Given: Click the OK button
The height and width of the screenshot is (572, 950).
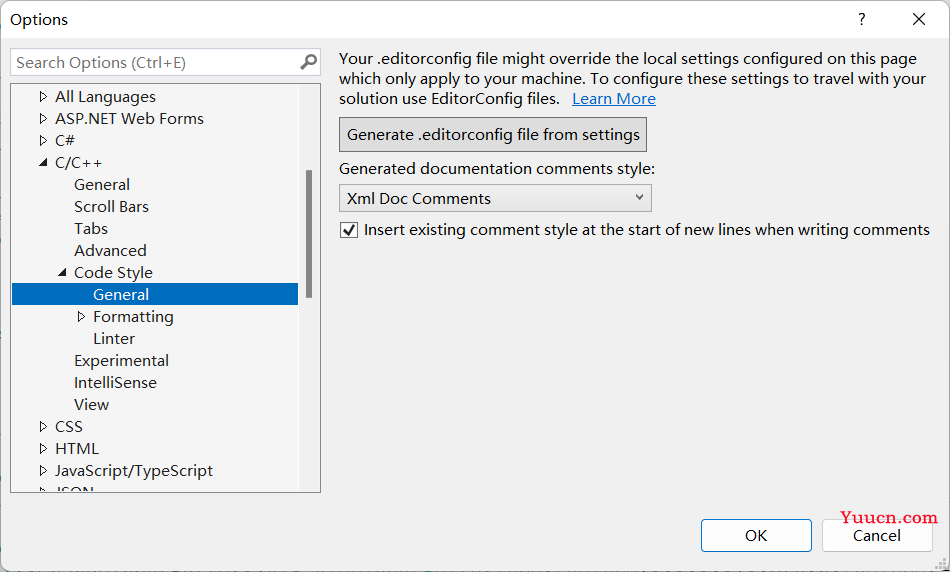Looking at the screenshot, I should [x=756, y=536].
